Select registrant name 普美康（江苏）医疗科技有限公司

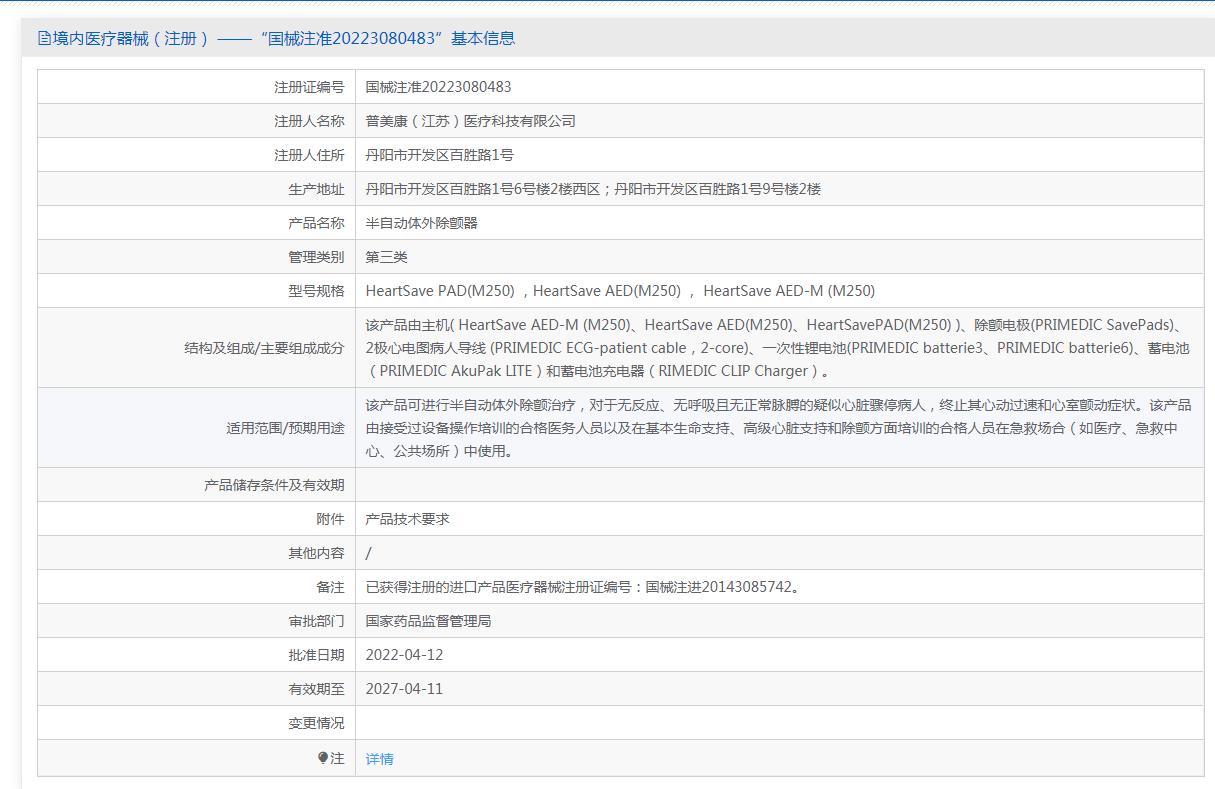pos(470,121)
